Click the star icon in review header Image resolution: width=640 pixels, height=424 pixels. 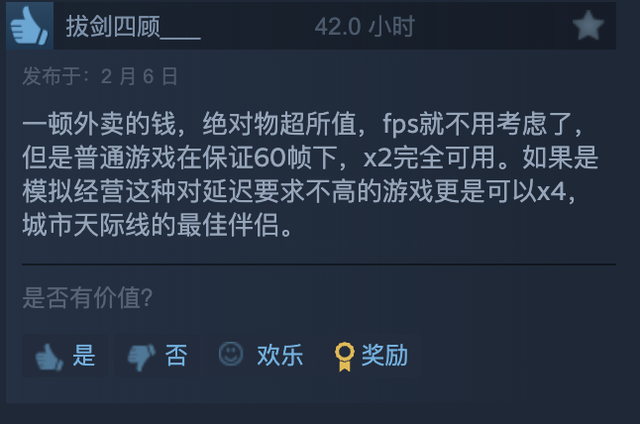[588, 25]
